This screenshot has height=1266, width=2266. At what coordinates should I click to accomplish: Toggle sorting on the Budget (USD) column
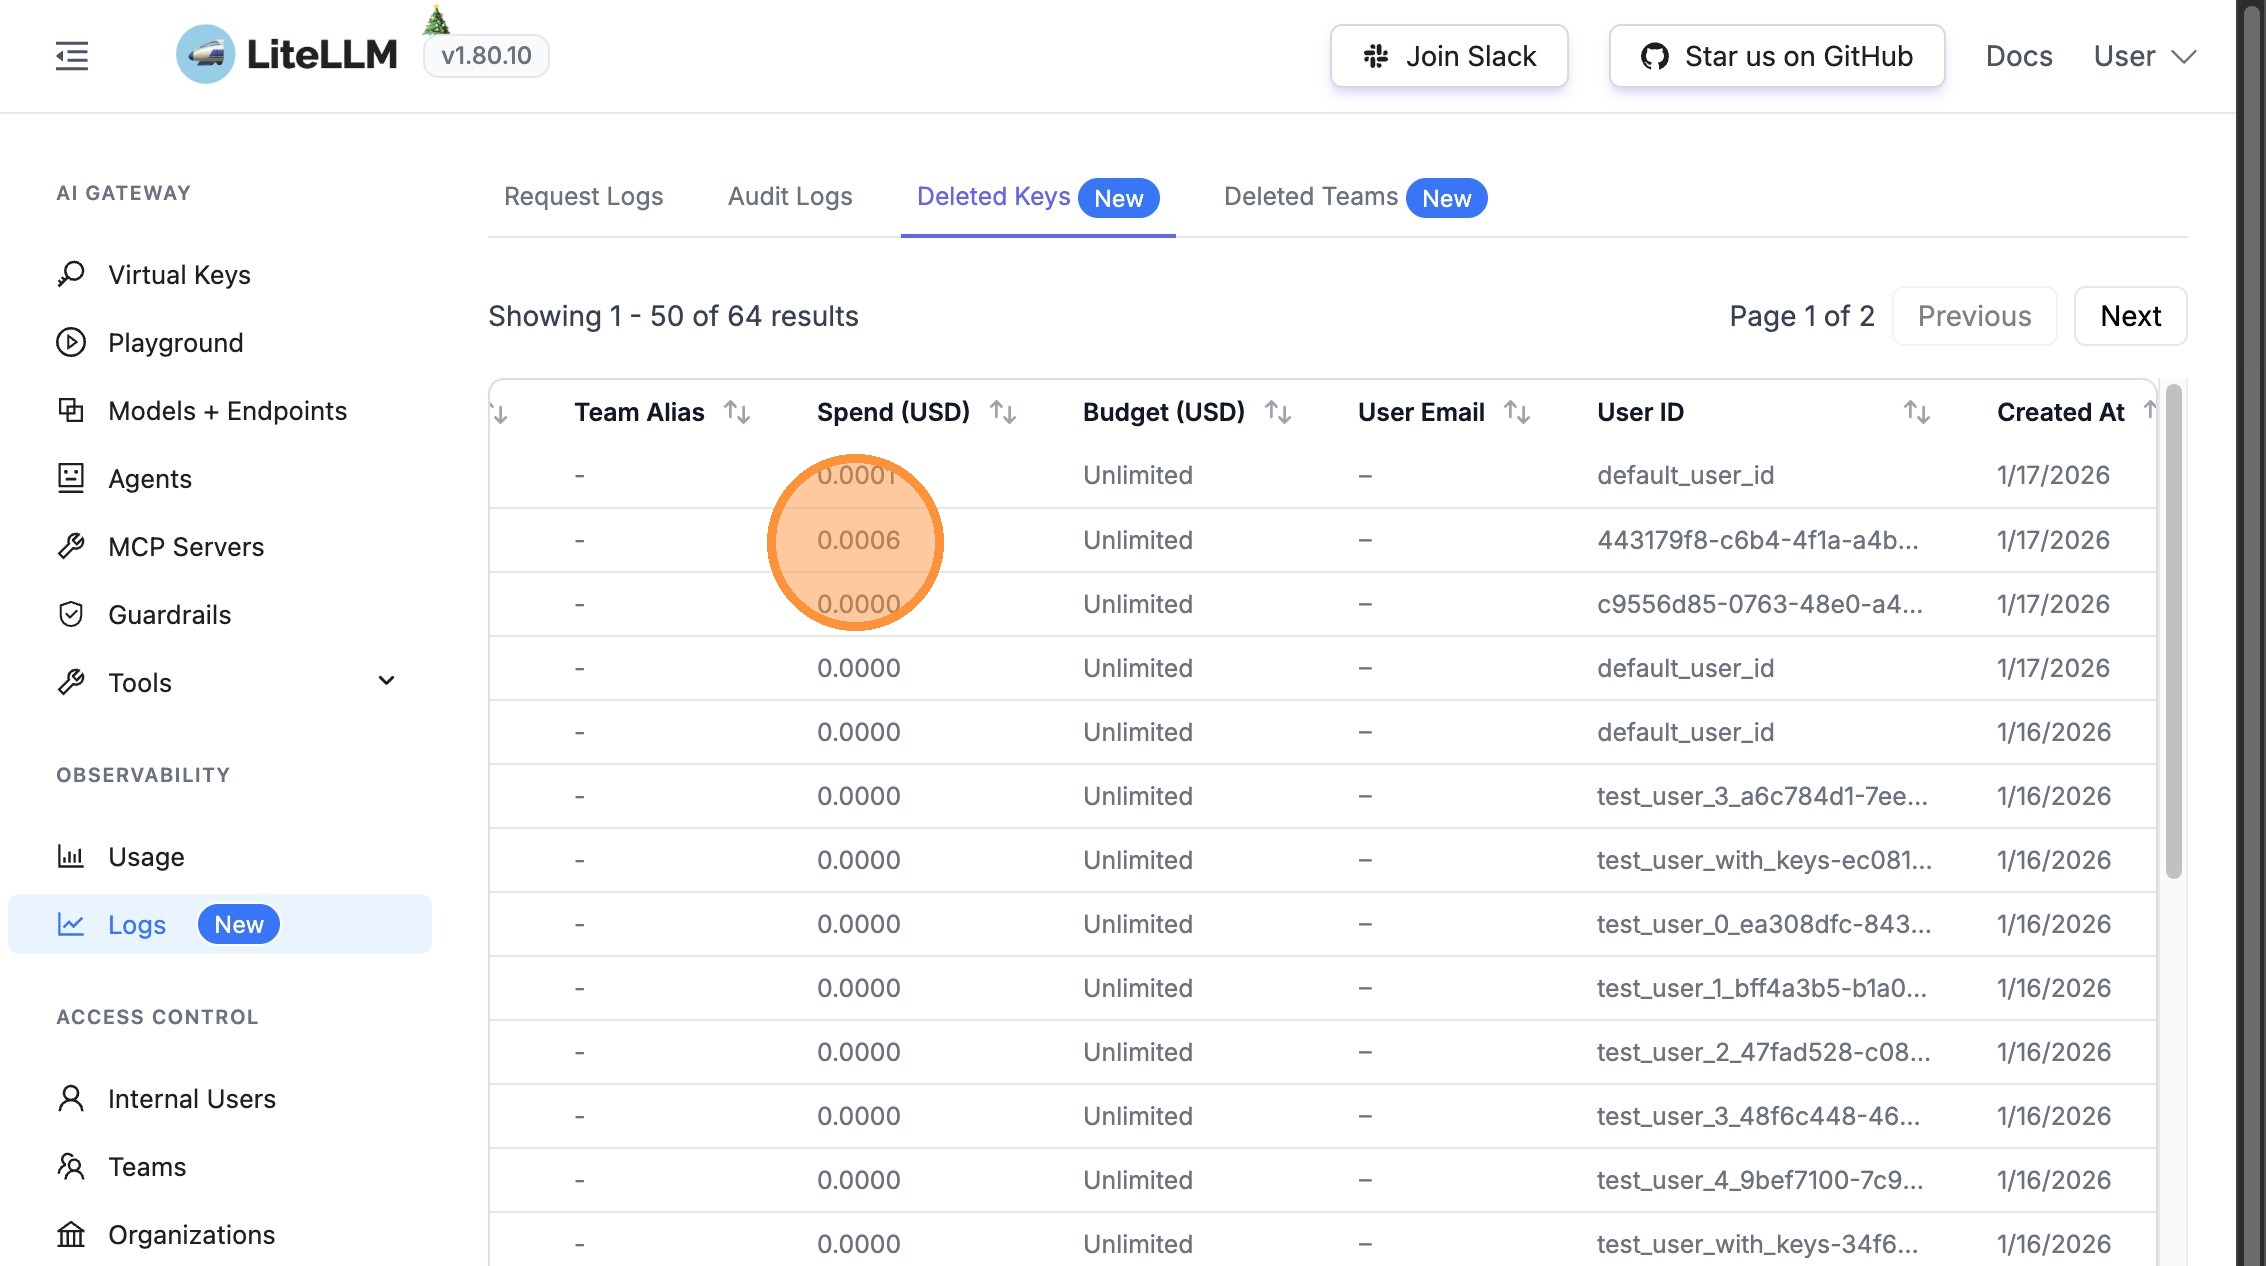tap(1278, 412)
